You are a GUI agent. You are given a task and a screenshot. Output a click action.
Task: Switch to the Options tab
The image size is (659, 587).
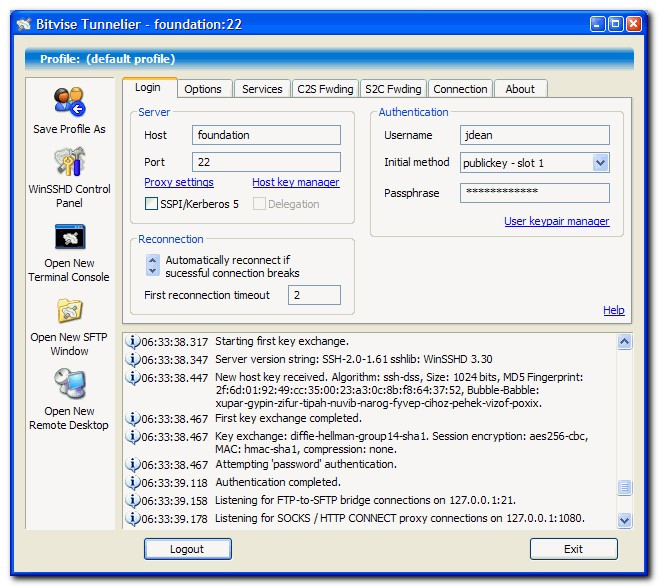coord(203,89)
